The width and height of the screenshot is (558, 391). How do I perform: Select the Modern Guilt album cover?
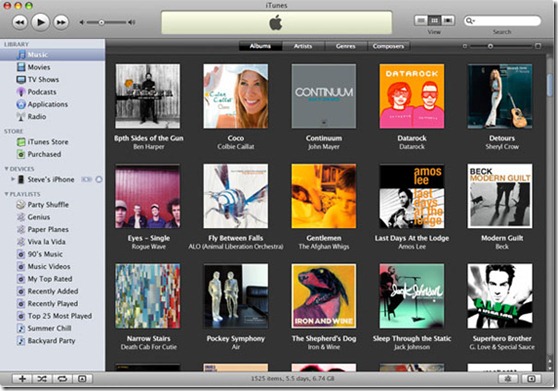coord(500,196)
